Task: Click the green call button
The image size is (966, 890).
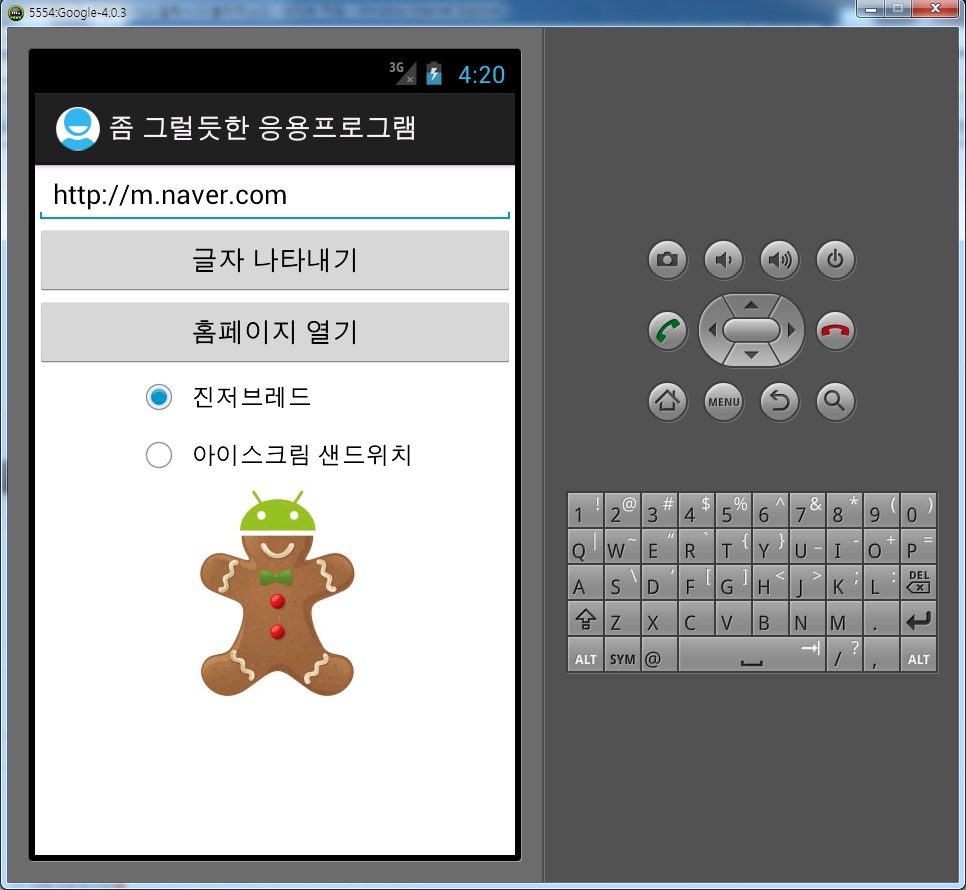Action: point(667,331)
